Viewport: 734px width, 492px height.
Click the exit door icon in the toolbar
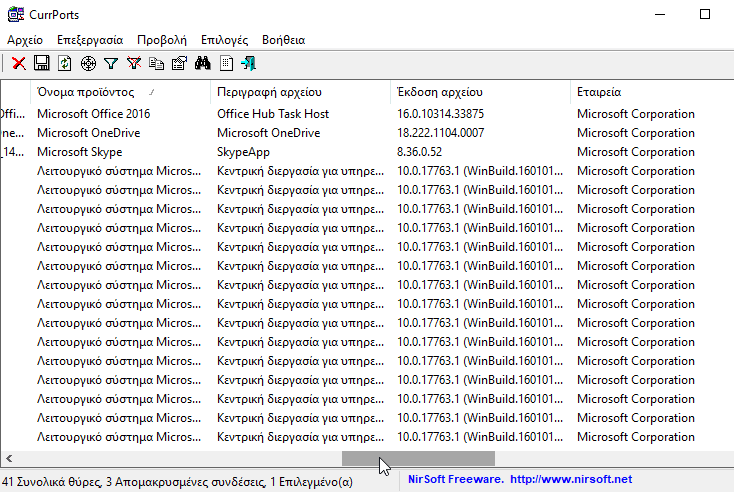(x=249, y=63)
